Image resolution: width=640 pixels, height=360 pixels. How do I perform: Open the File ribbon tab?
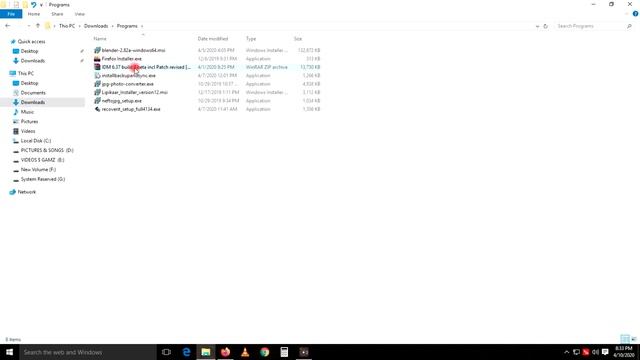coord(11,14)
